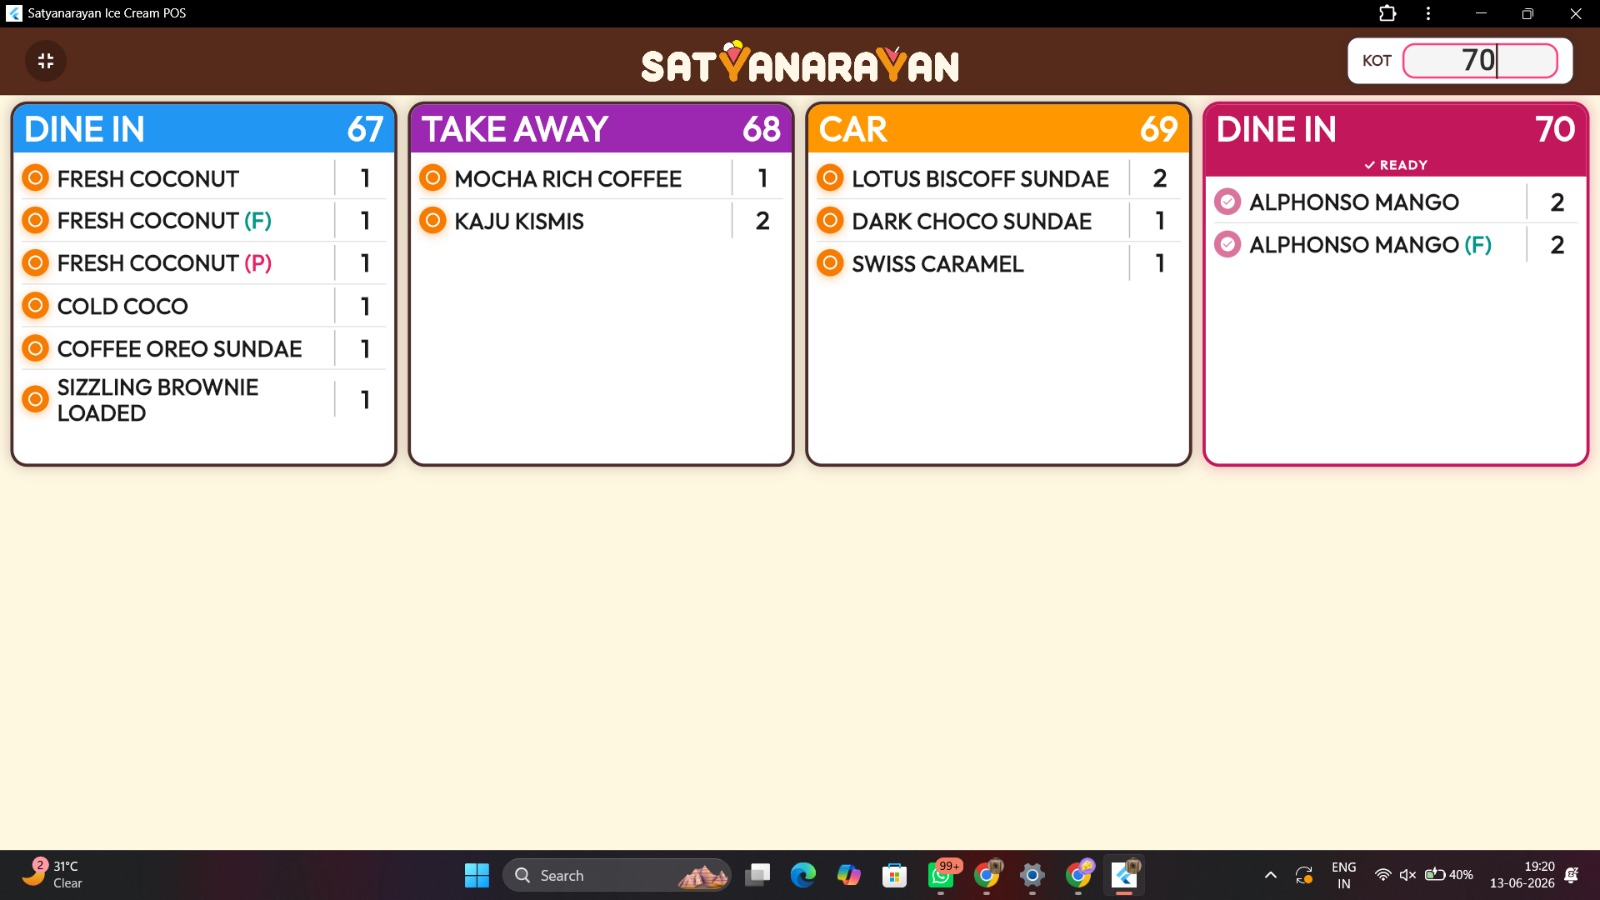Open second Chrome profile icon beside Flutter app
Image resolution: width=1600 pixels, height=900 pixels.
[x=1079, y=875]
